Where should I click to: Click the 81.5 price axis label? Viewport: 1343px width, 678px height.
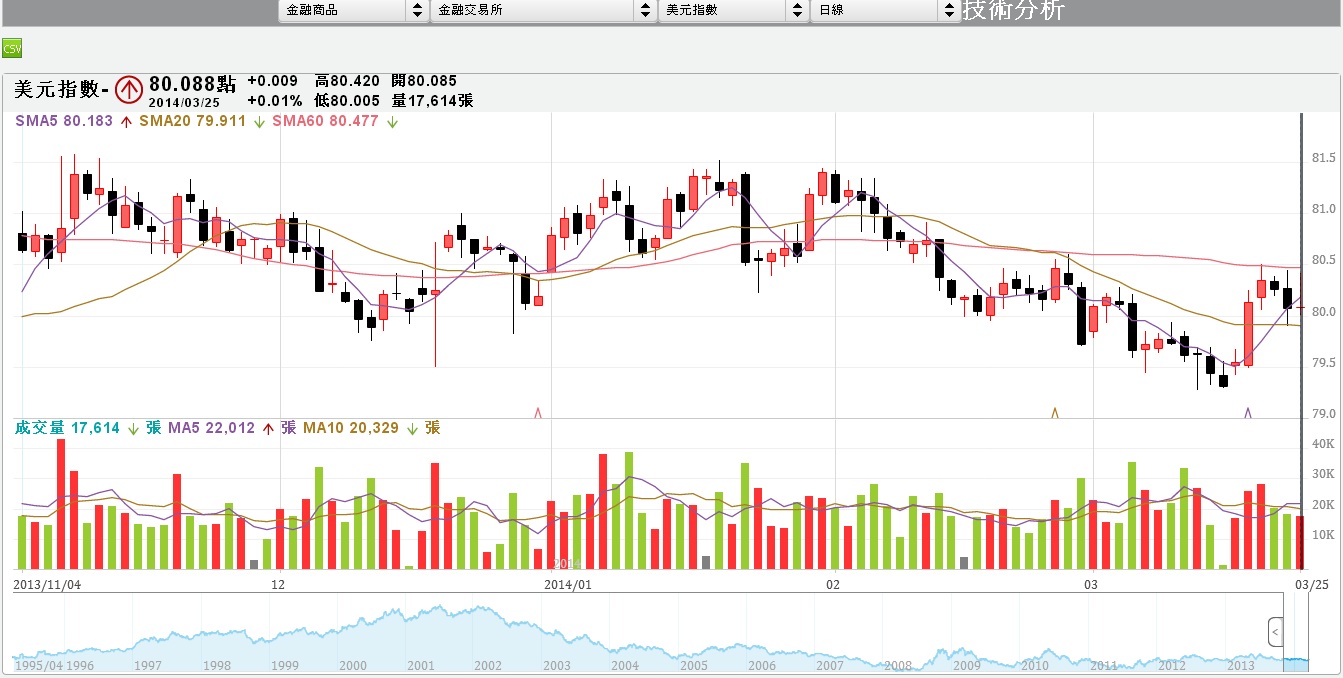[x=1323, y=158]
